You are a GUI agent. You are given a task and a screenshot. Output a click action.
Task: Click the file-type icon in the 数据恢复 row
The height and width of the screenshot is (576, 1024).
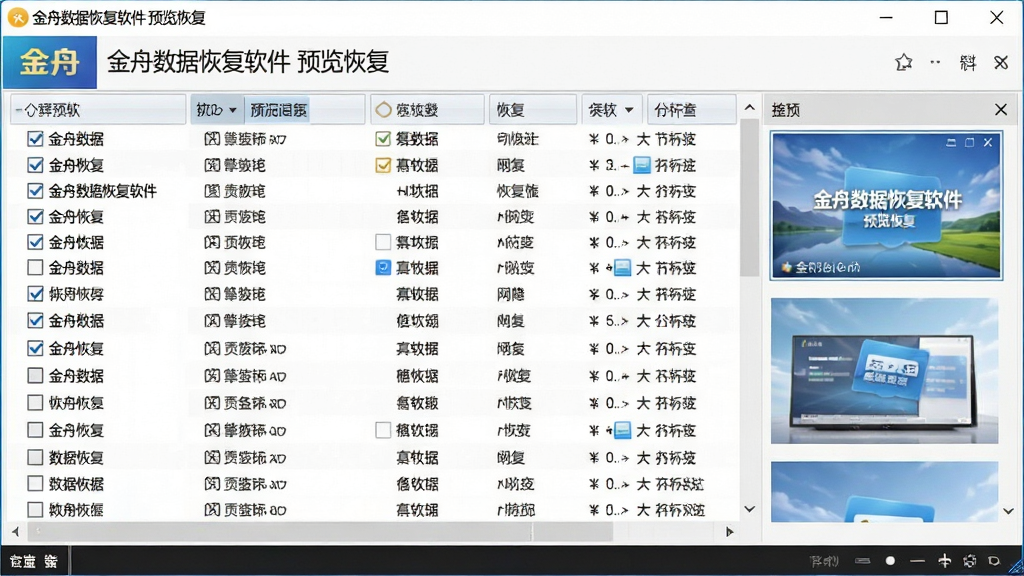tap(212, 458)
